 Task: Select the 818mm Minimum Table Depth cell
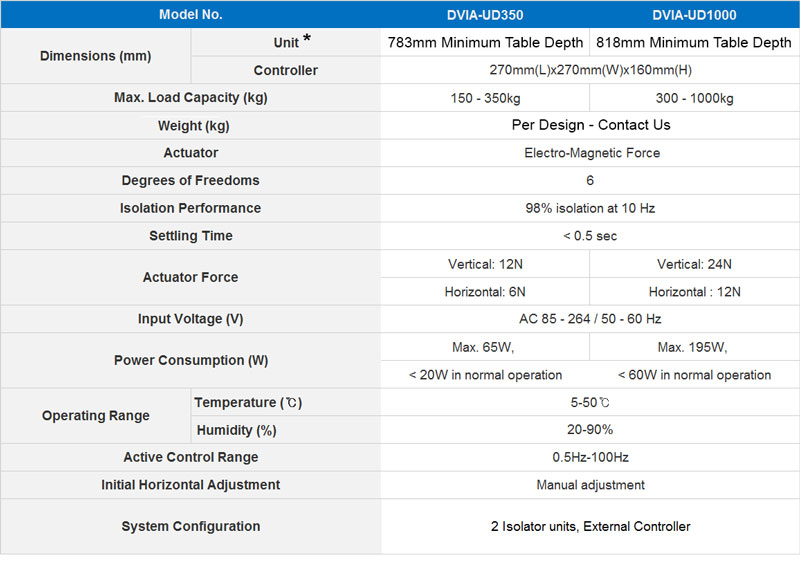click(694, 42)
